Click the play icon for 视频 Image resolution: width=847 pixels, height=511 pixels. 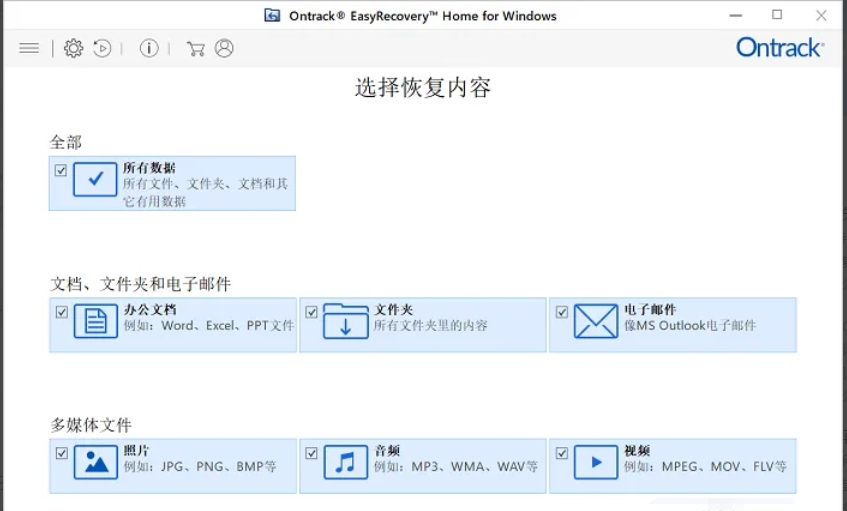pos(596,462)
